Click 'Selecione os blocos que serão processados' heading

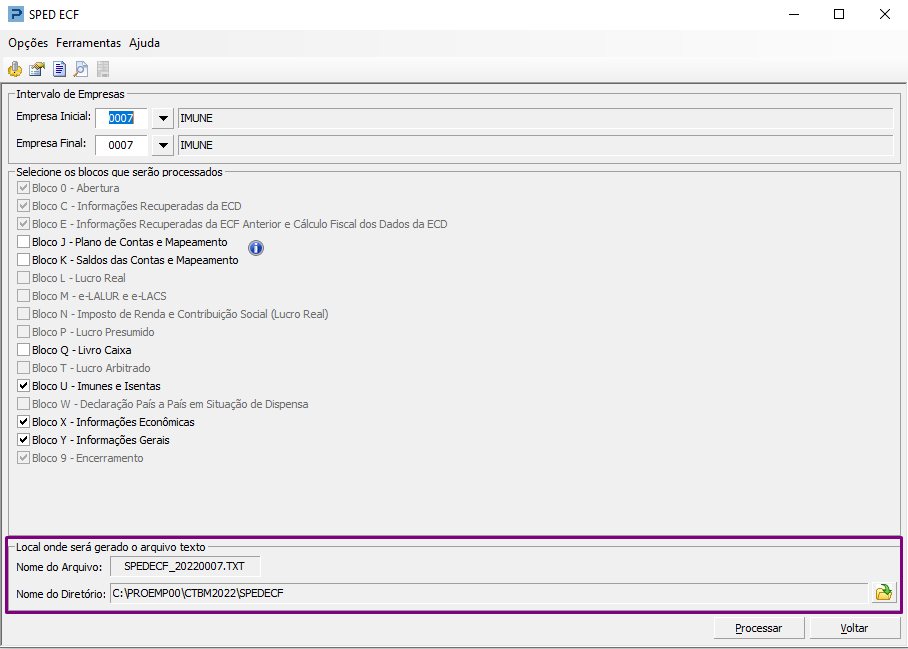pyautogui.click(x=119, y=173)
